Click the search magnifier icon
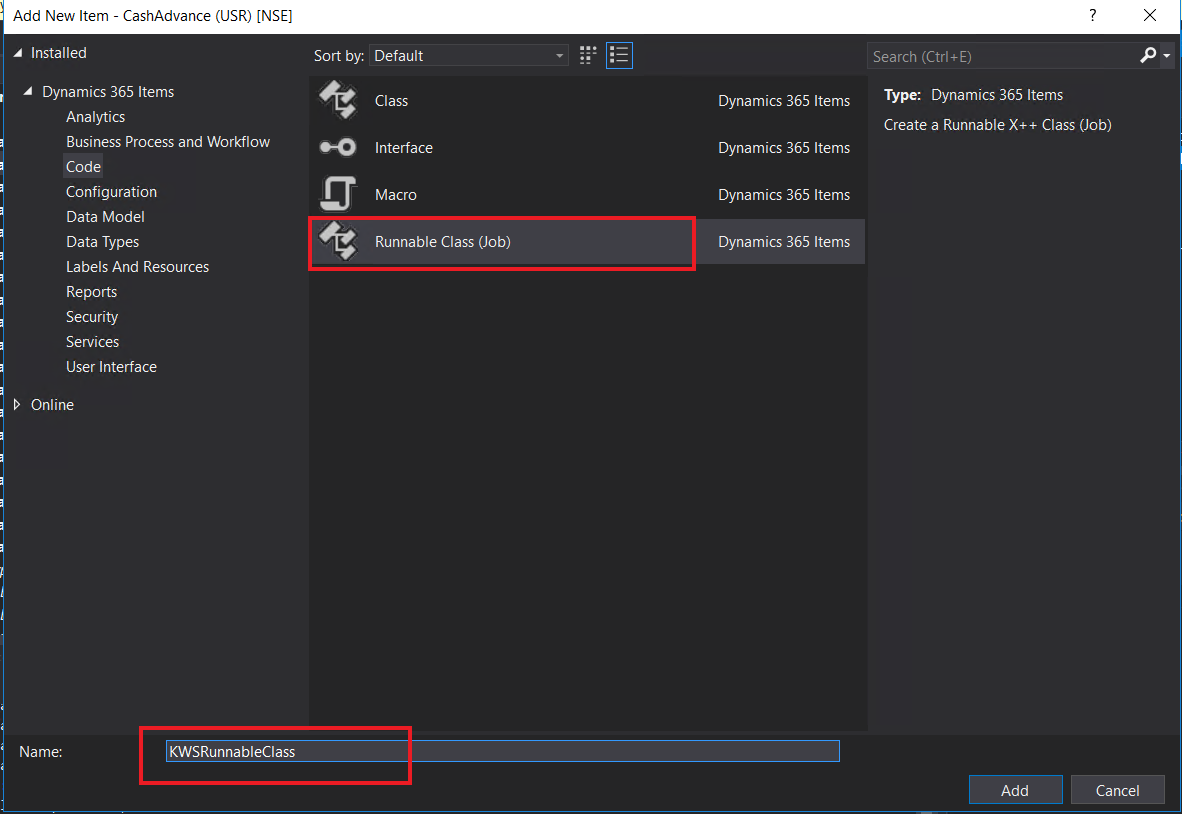1182x814 pixels. pyautogui.click(x=1147, y=55)
